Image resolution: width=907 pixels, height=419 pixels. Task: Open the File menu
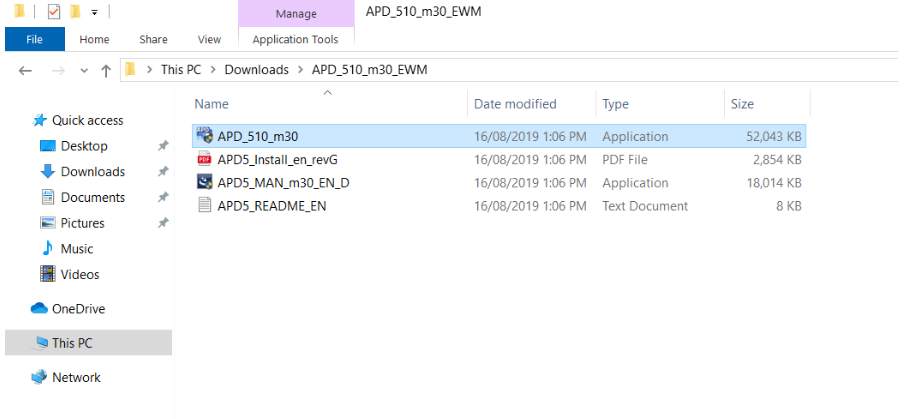(35, 39)
